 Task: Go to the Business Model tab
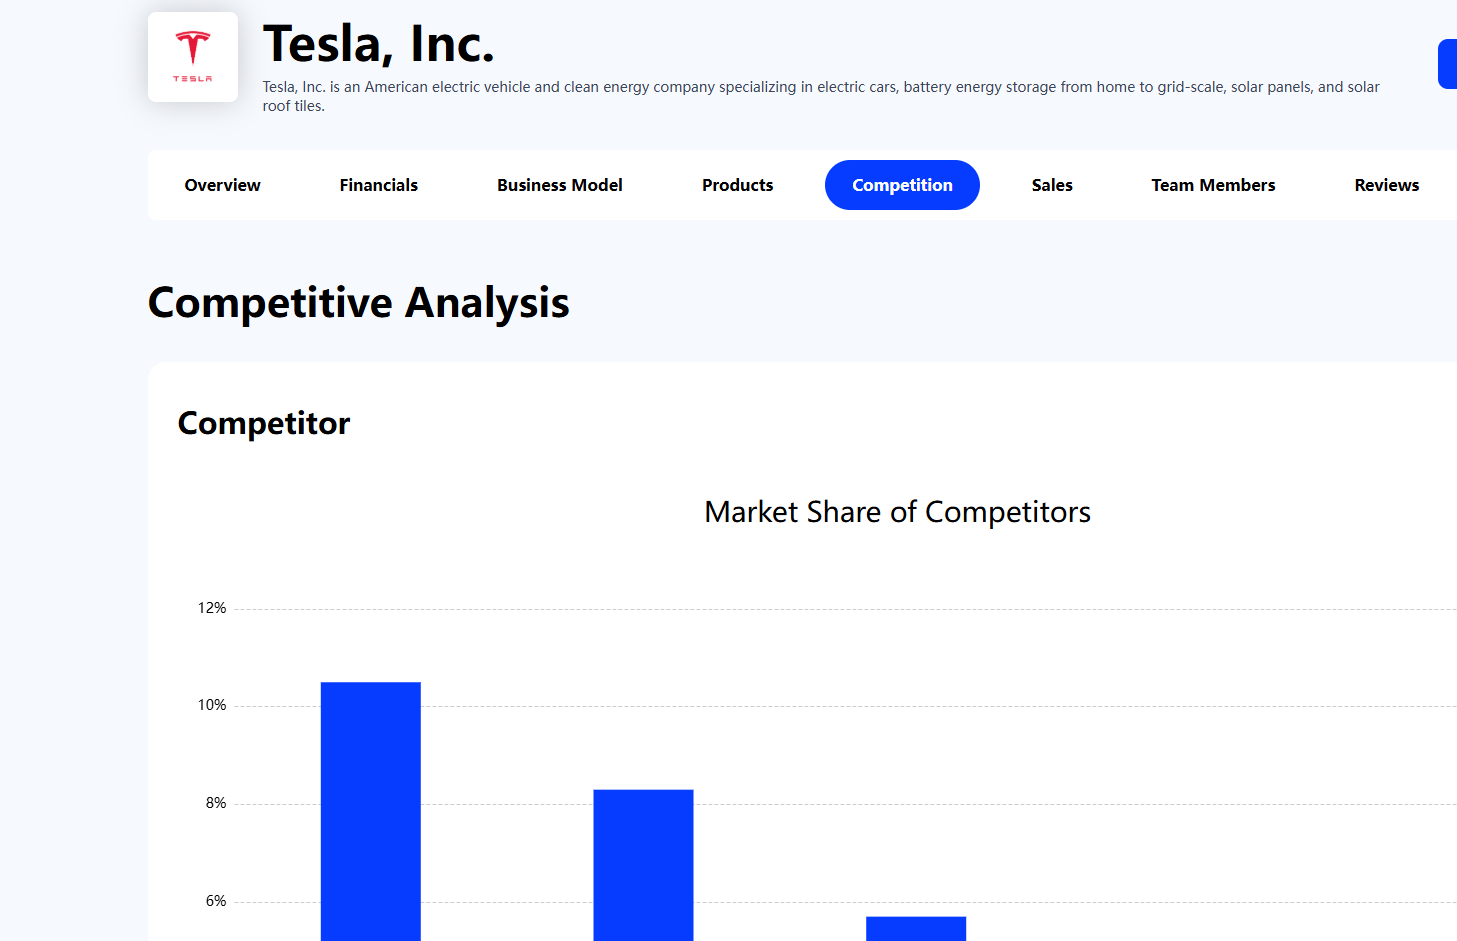(x=560, y=185)
